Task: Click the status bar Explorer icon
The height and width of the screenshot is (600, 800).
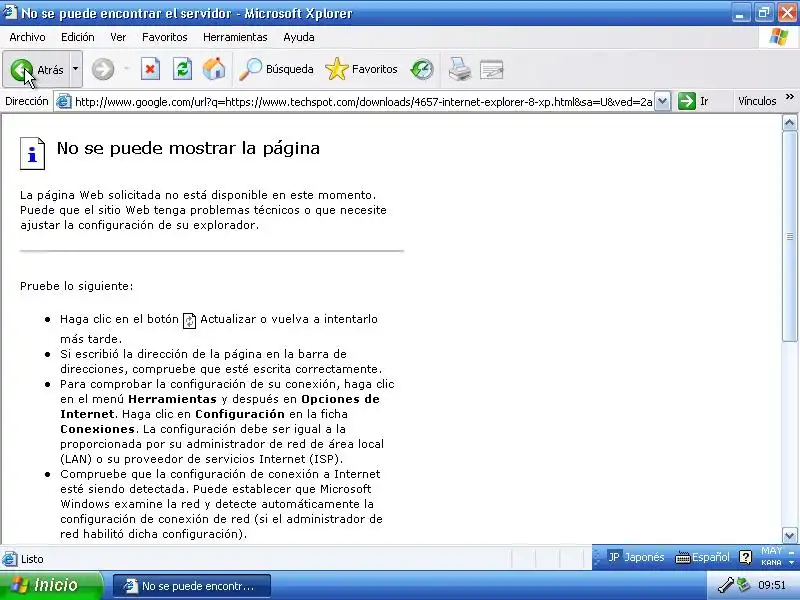Action: pyautogui.click(x=9, y=559)
